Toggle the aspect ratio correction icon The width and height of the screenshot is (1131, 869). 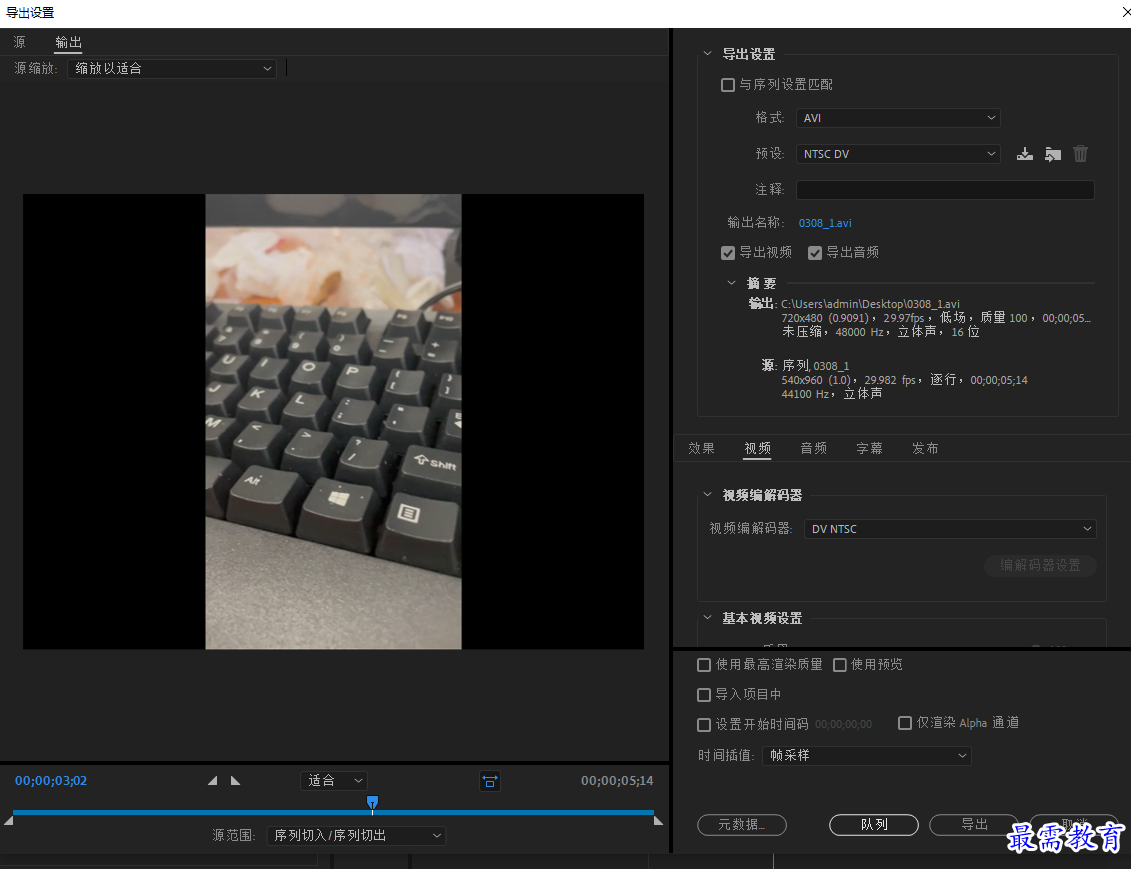coord(490,781)
